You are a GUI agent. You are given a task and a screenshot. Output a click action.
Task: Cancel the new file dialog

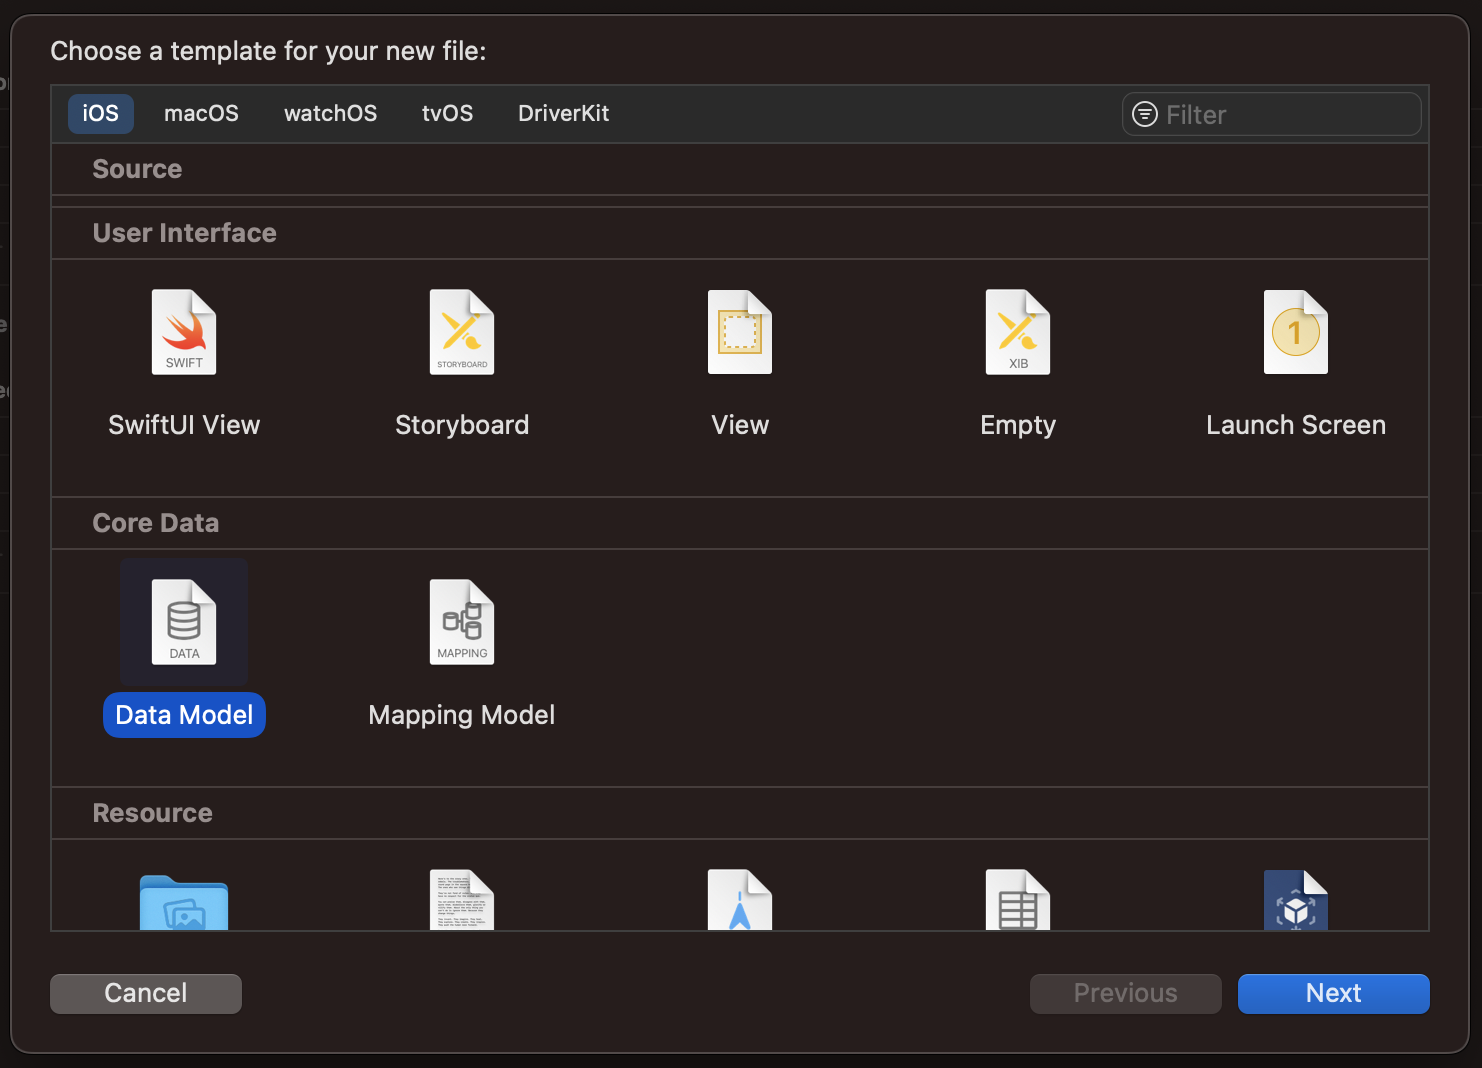pos(146,993)
